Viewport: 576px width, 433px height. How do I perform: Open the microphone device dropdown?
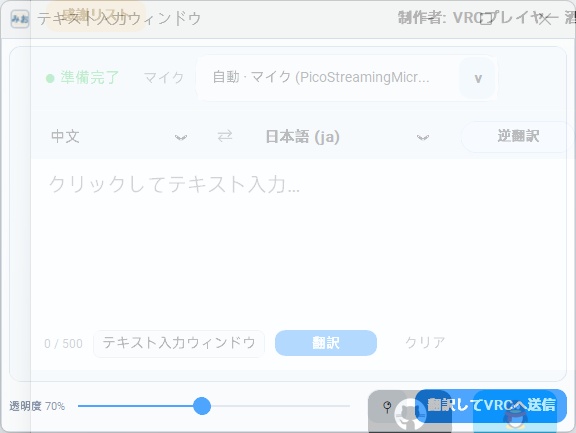point(347,77)
